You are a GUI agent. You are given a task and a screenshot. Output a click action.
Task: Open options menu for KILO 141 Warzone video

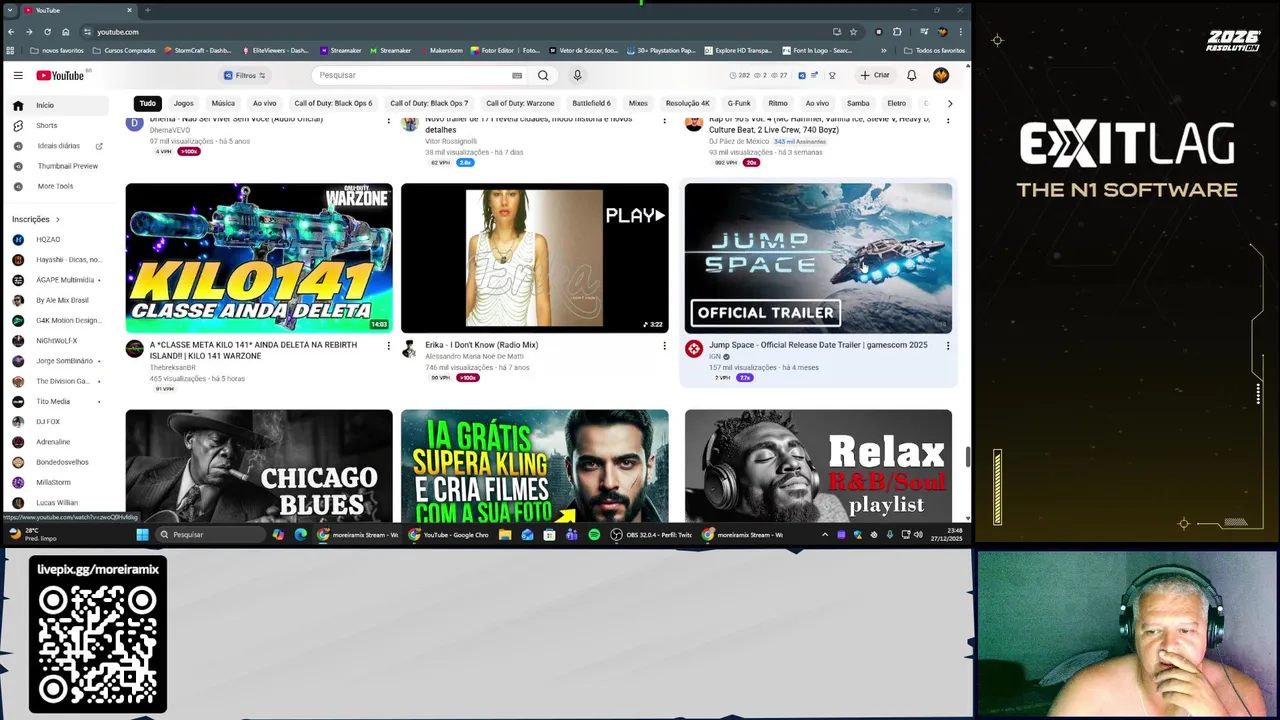click(389, 346)
